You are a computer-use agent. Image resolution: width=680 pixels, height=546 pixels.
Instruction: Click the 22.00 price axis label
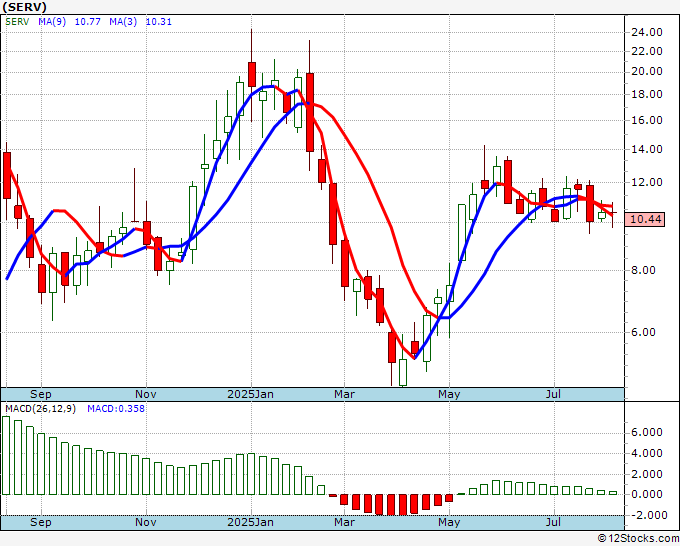pos(647,51)
